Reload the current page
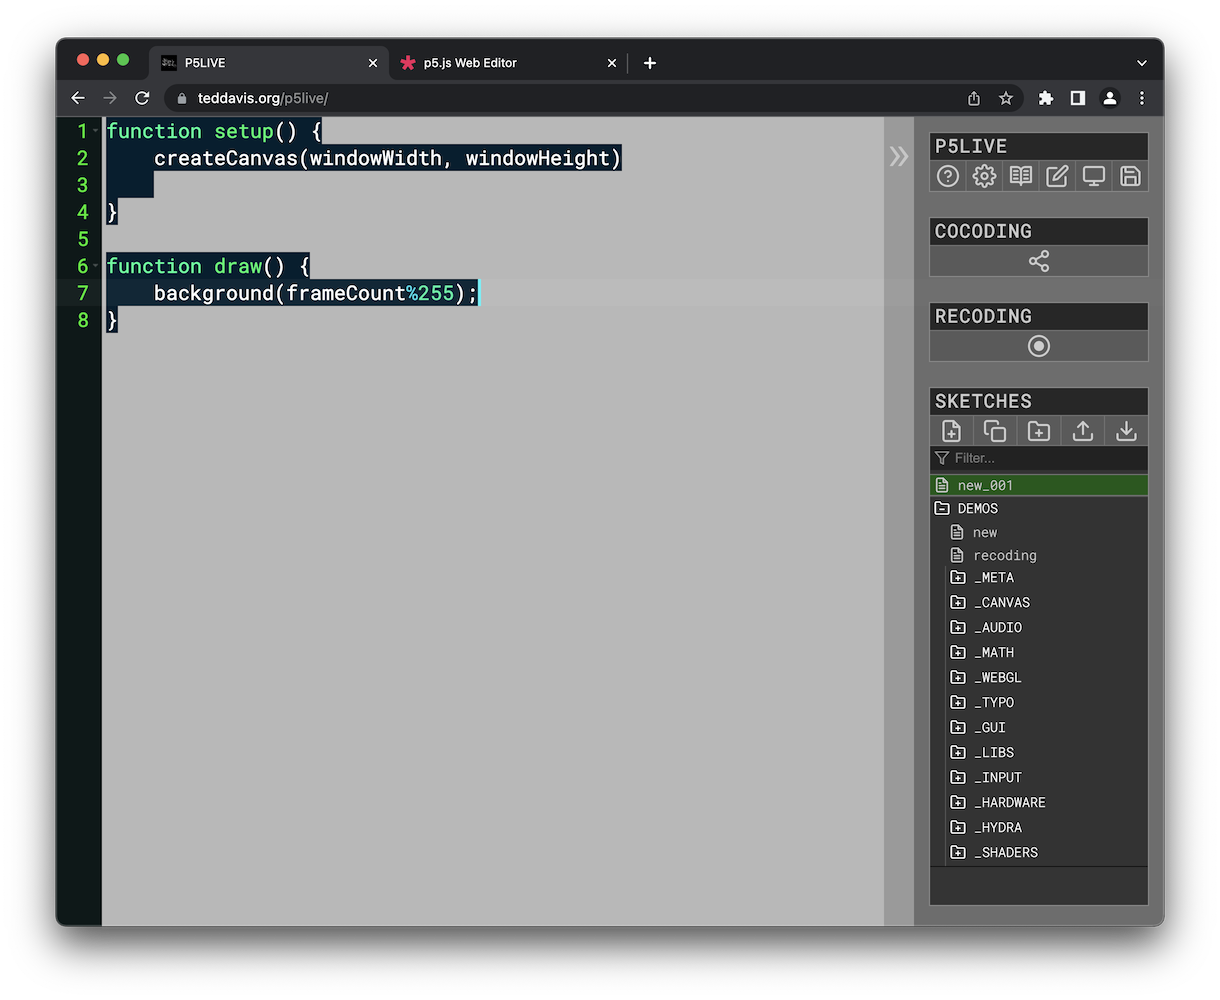The image size is (1220, 1000). click(142, 98)
